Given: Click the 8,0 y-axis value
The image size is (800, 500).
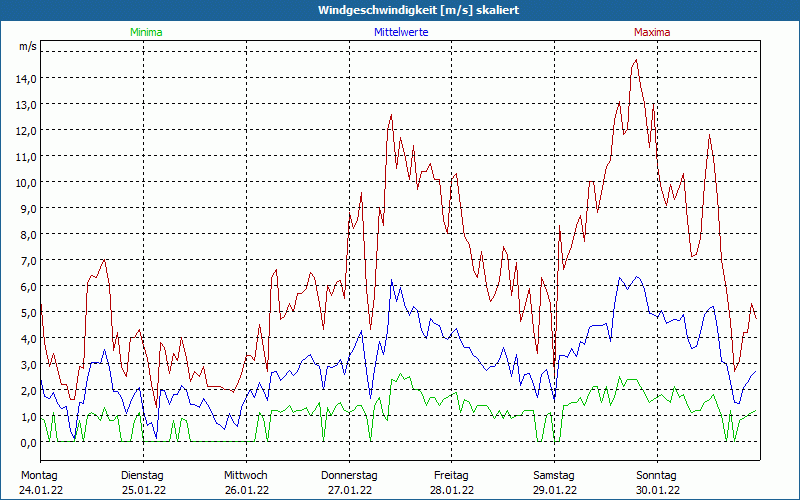Looking at the screenshot, I should [28, 235].
